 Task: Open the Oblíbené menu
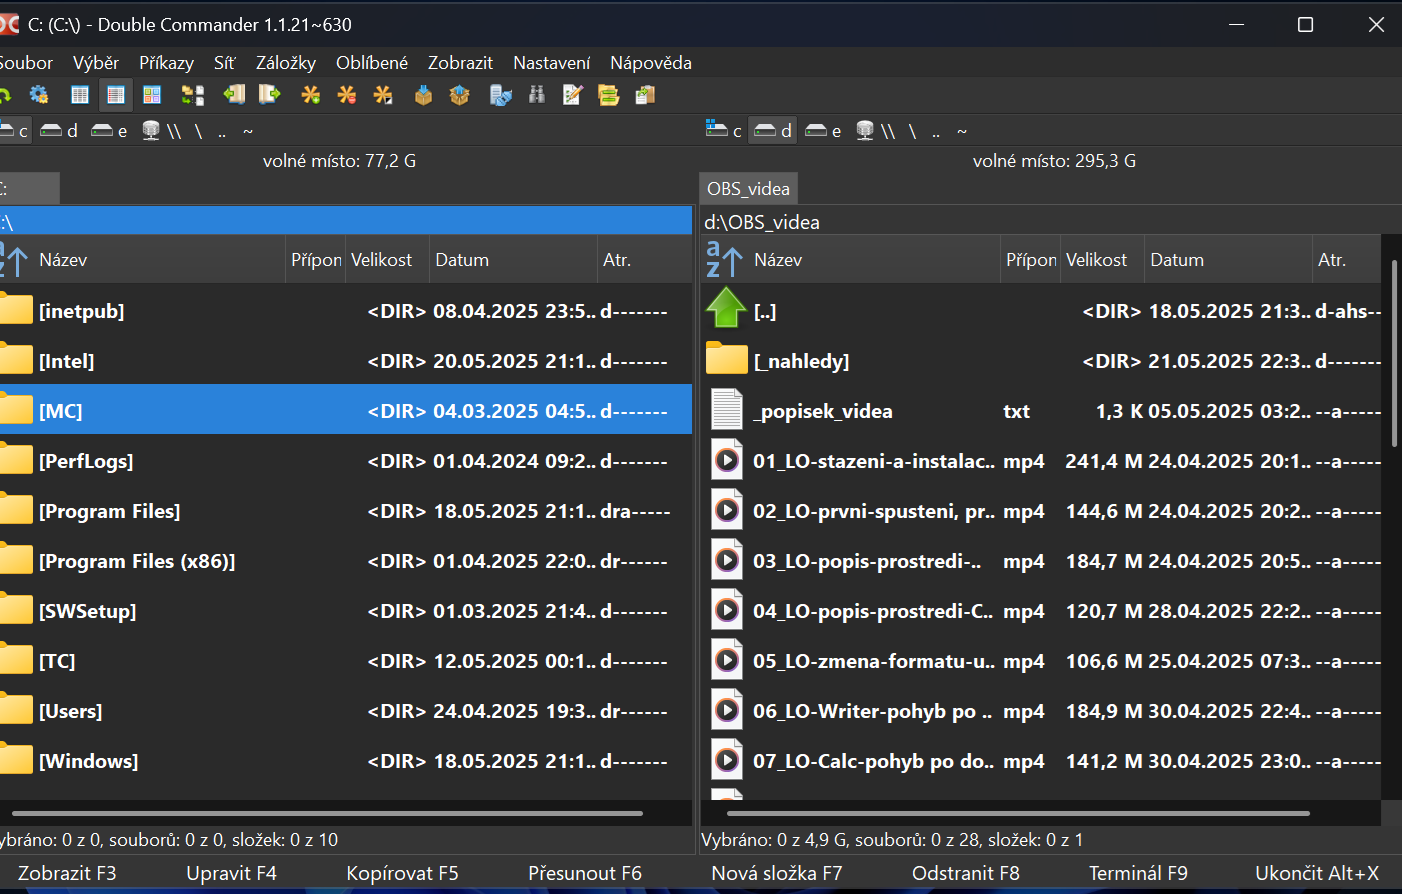[x=372, y=63]
